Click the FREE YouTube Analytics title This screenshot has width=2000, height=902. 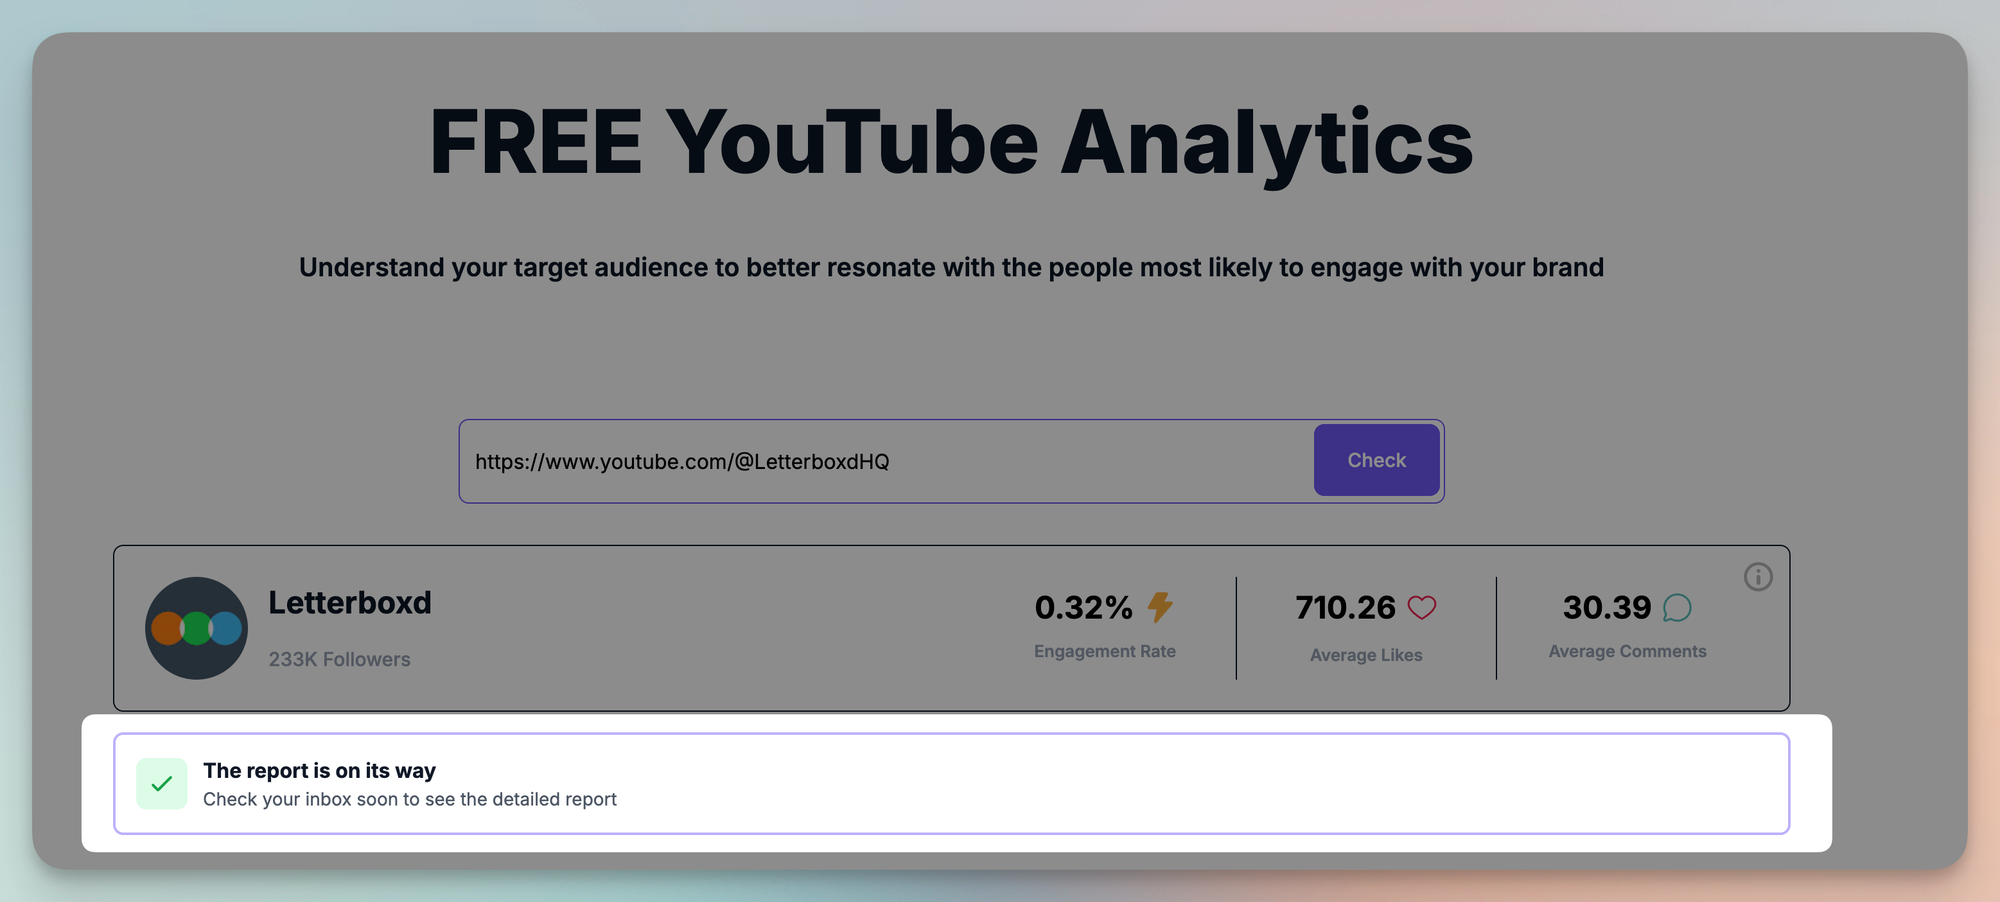click(951, 142)
